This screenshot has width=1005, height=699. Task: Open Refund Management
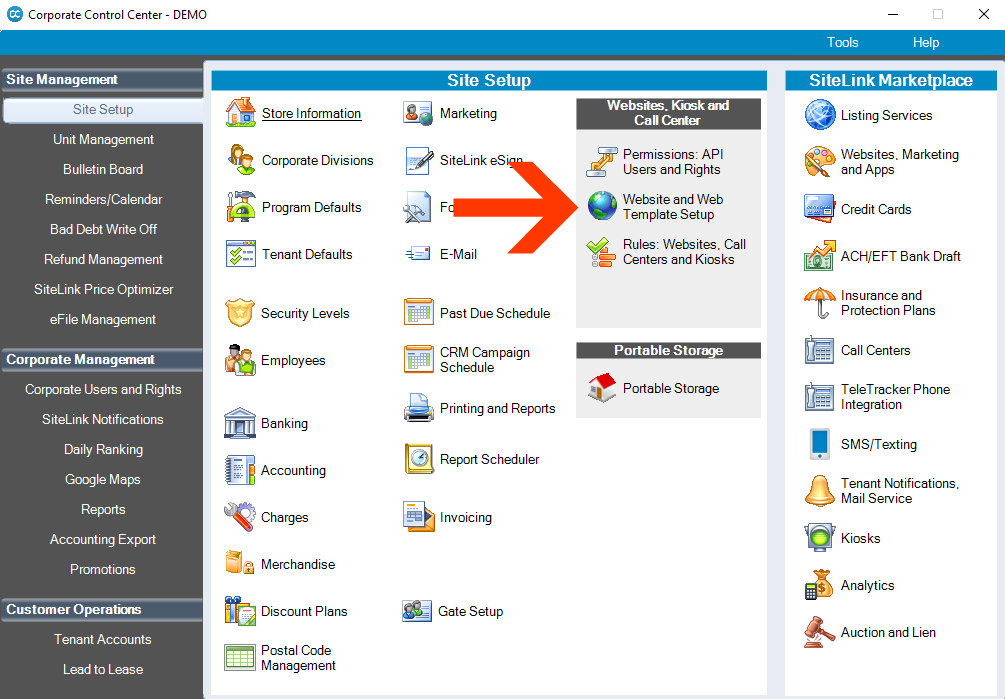tap(103, 259)
